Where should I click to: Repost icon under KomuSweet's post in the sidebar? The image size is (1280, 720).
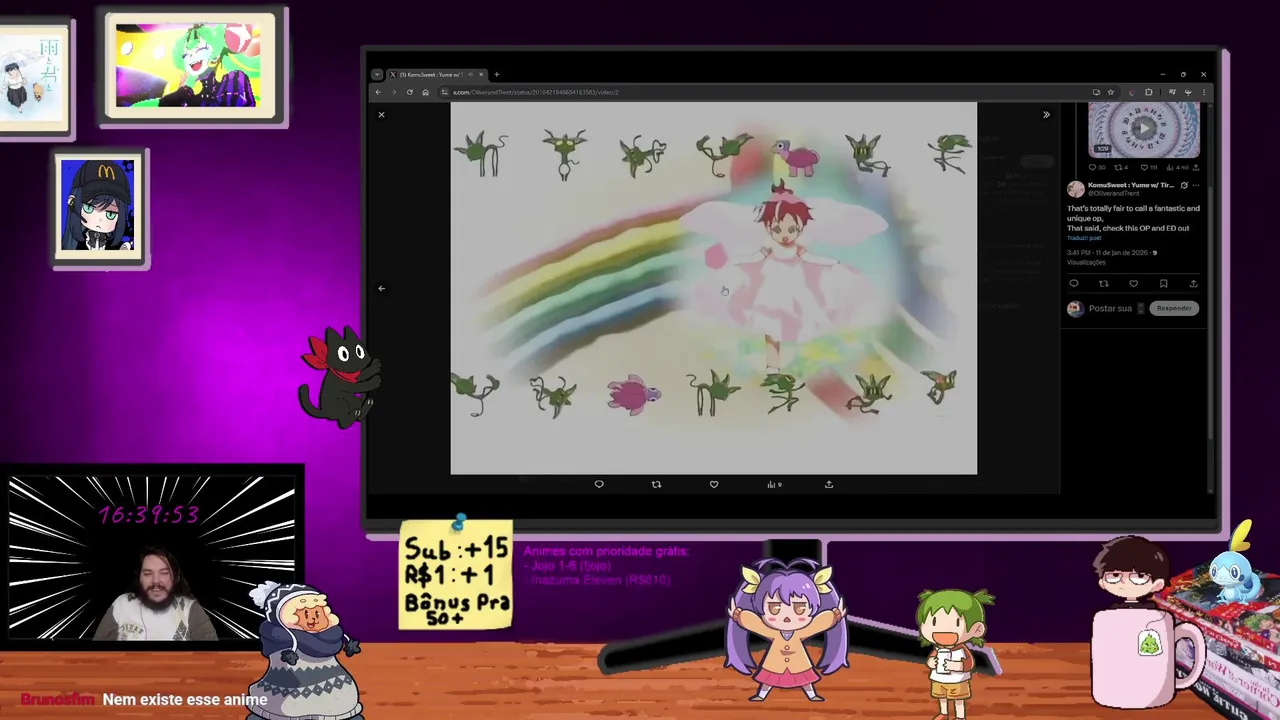pos(1104,284)
